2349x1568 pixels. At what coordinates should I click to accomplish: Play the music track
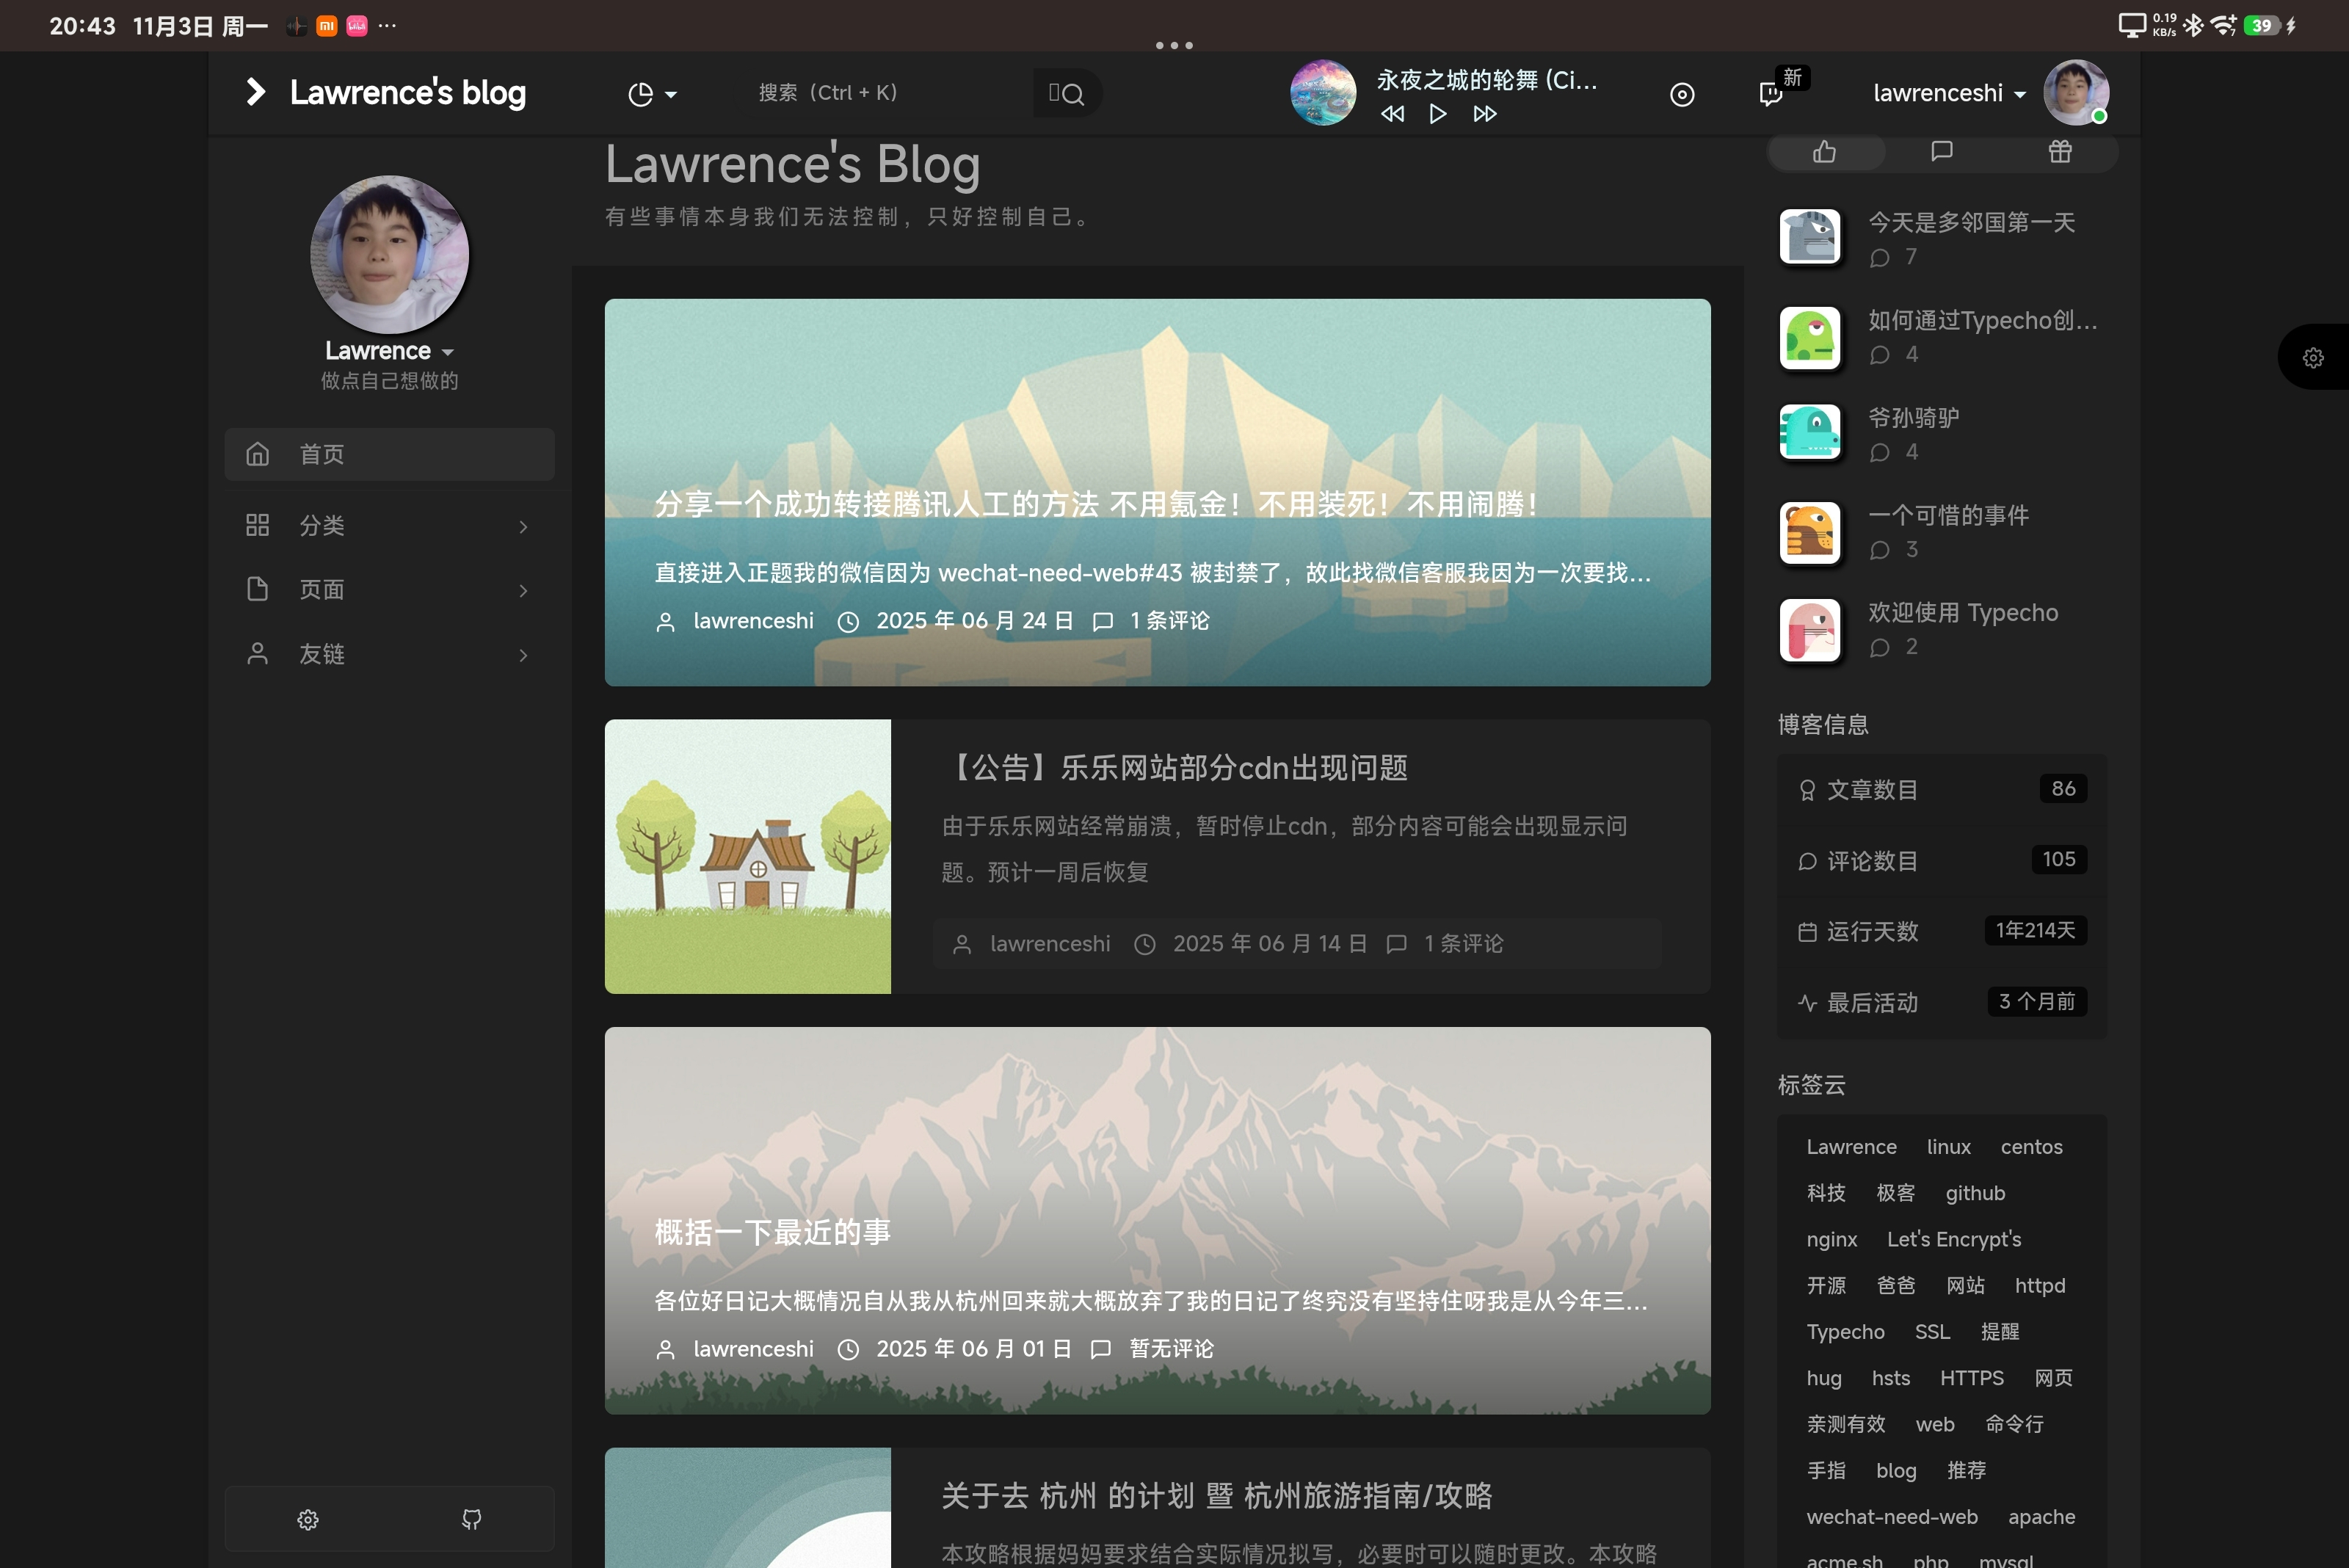click(x=1437, y=114)
